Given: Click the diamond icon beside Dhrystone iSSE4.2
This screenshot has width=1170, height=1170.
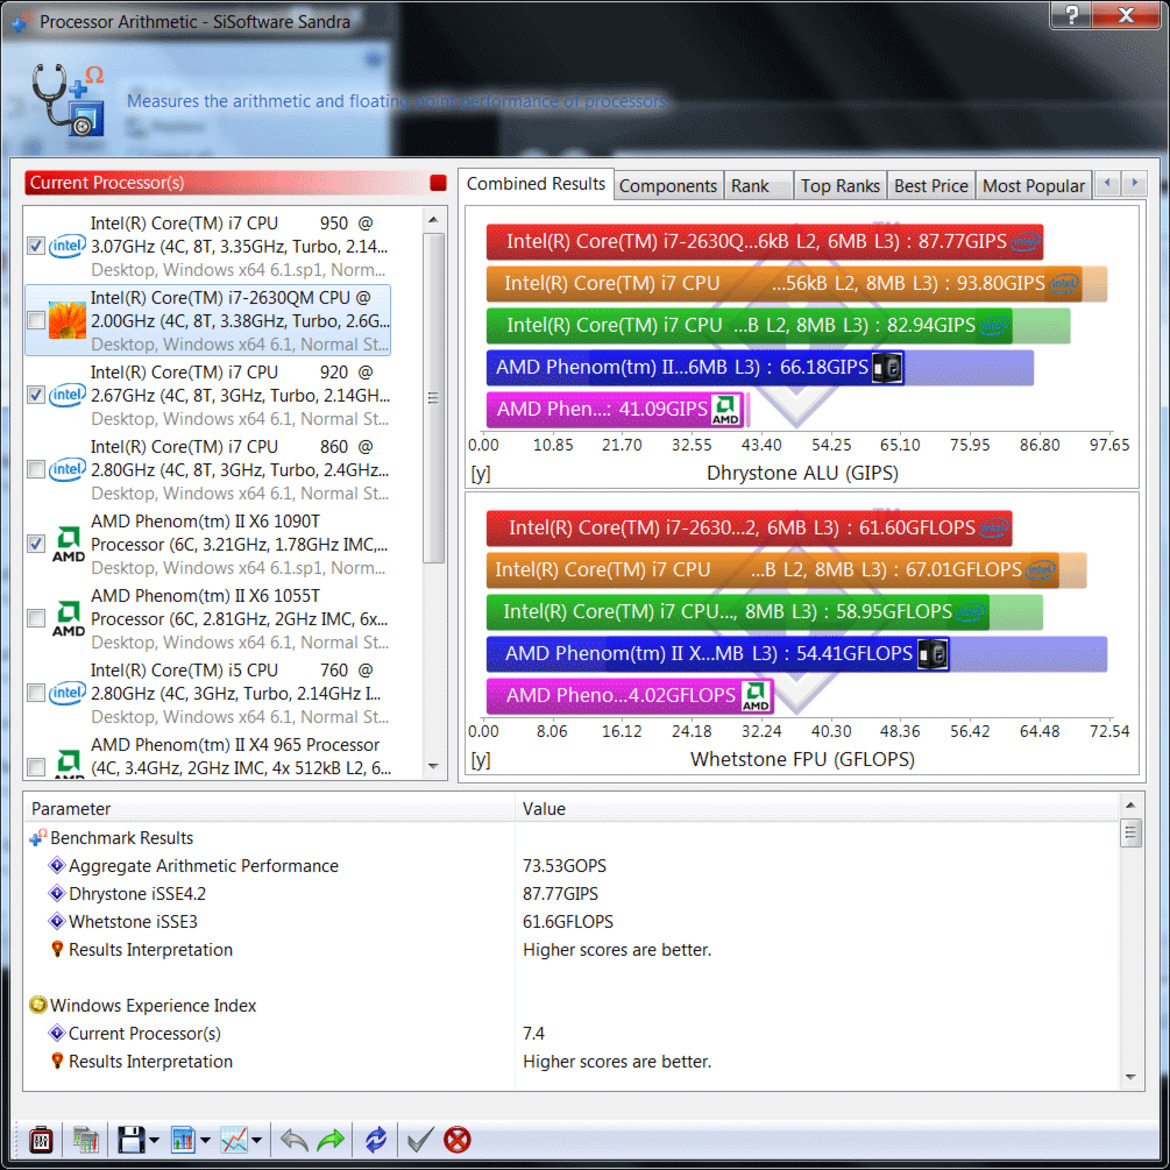Looking at the screenshot, I should (x=57, y=893).
